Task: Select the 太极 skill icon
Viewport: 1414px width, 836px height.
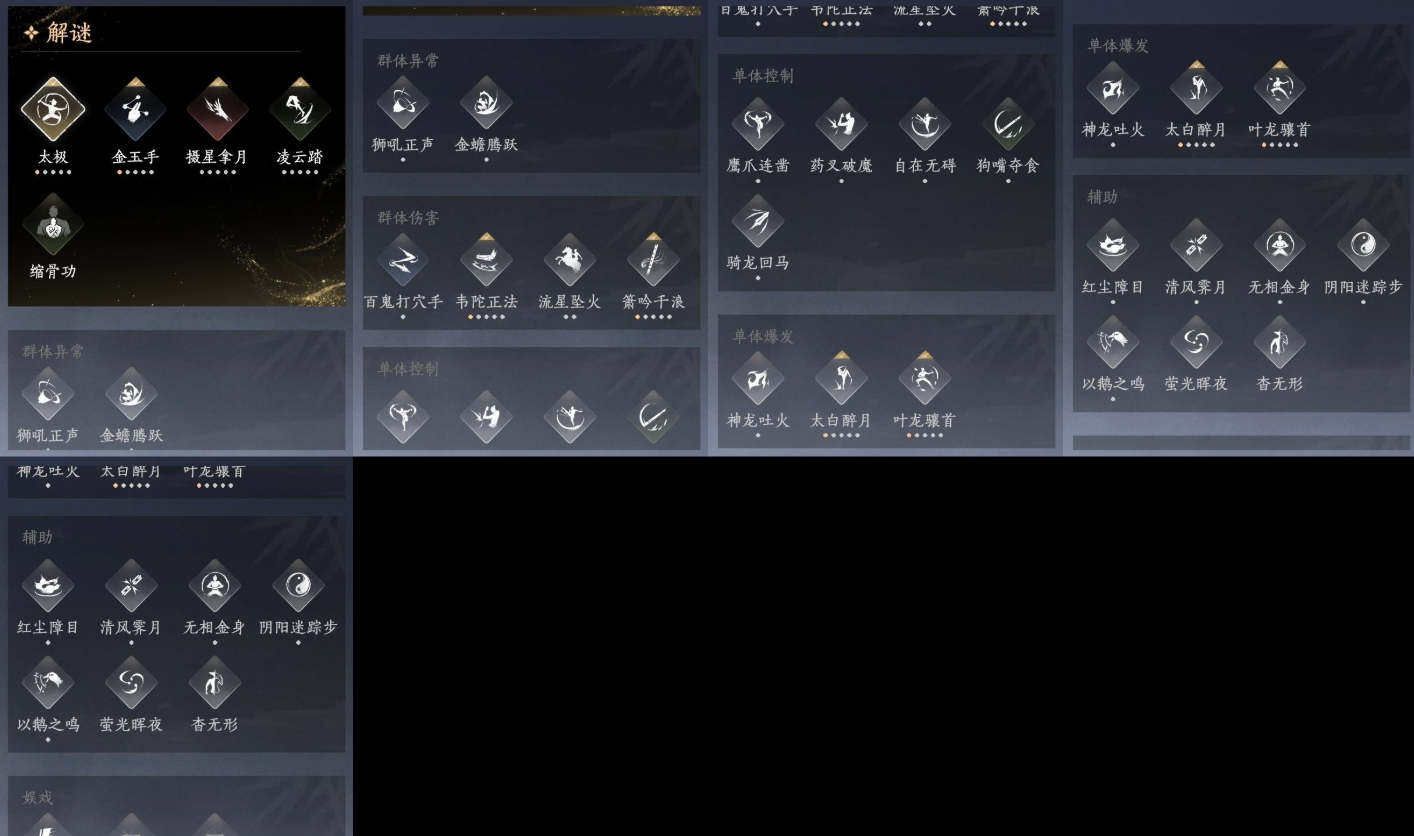Action: (x=53, y=109)
